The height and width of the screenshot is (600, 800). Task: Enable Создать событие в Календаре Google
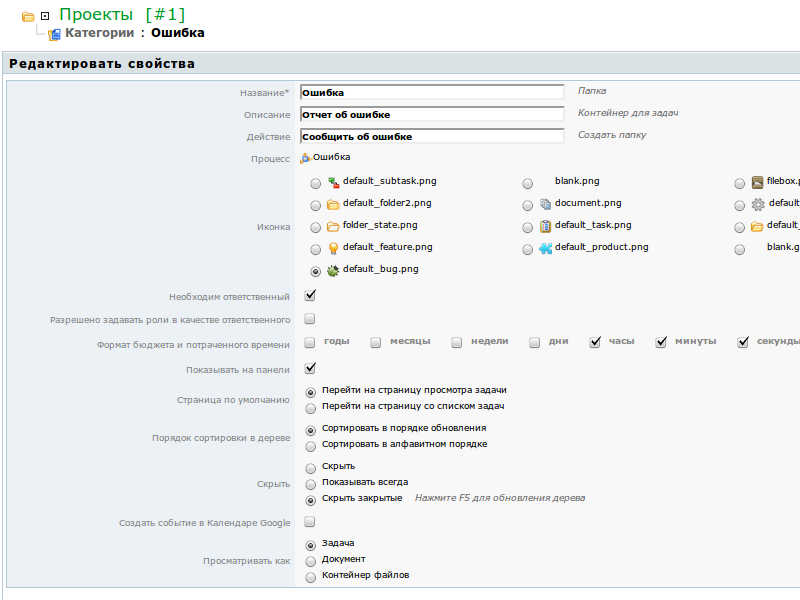pyautogui.click(x=310, y=522)
